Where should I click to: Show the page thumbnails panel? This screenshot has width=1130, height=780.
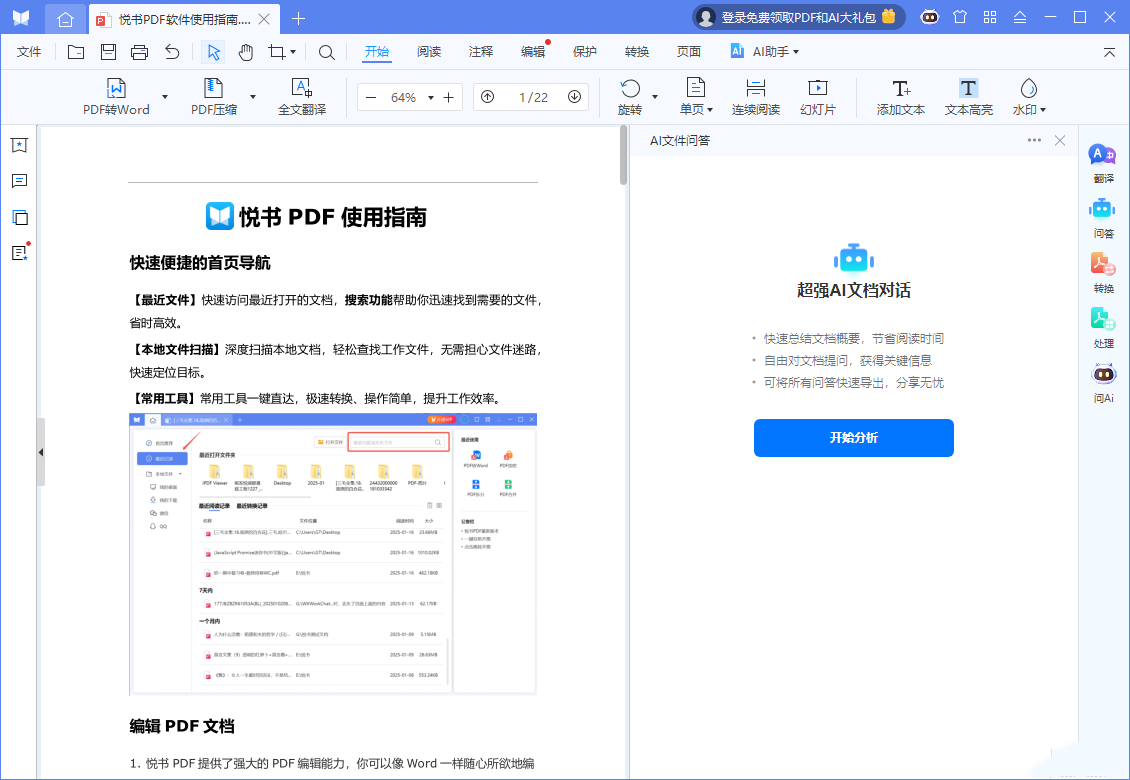tap(19, 217)
